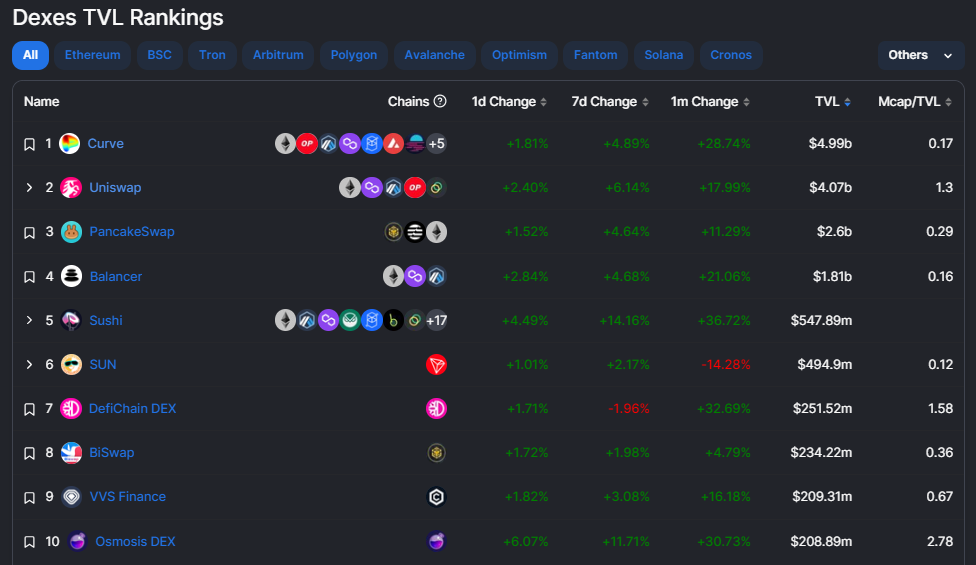This screenshot has height=565, width=976.
Task: Bookmark the Osmosis DEX row
Action: (x=29, y=542)
